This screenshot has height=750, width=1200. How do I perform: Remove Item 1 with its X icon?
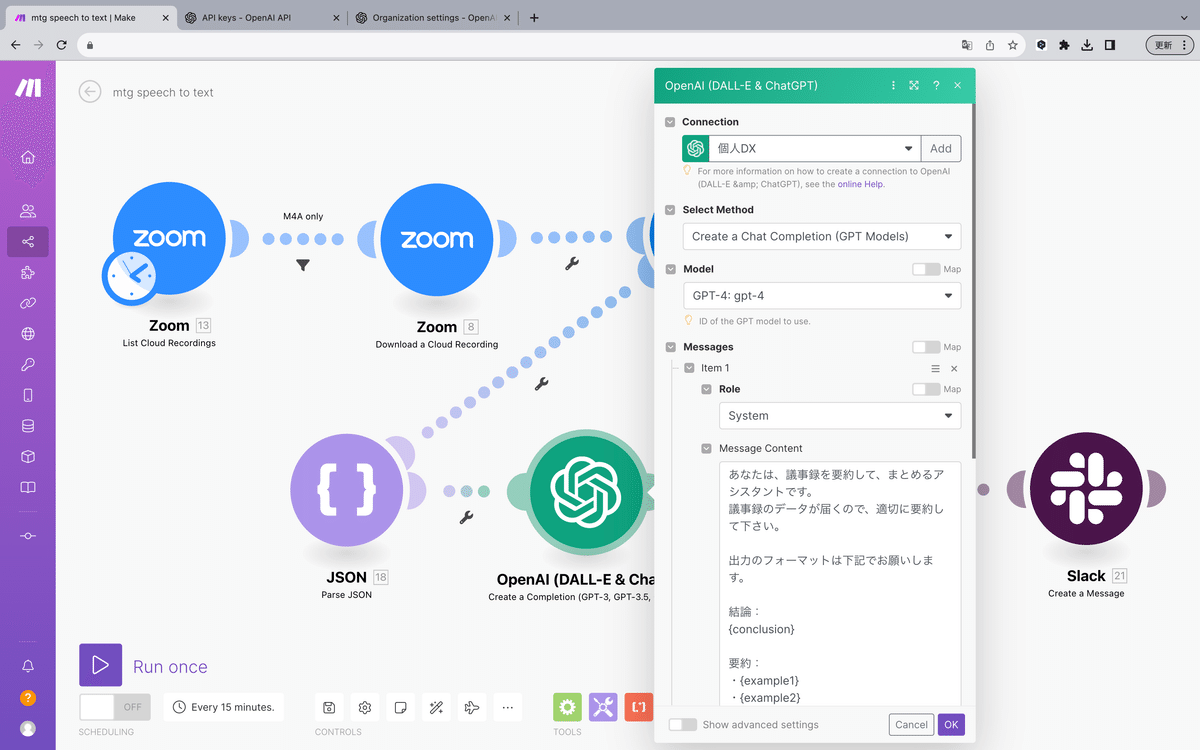click(x=954, y=369)
